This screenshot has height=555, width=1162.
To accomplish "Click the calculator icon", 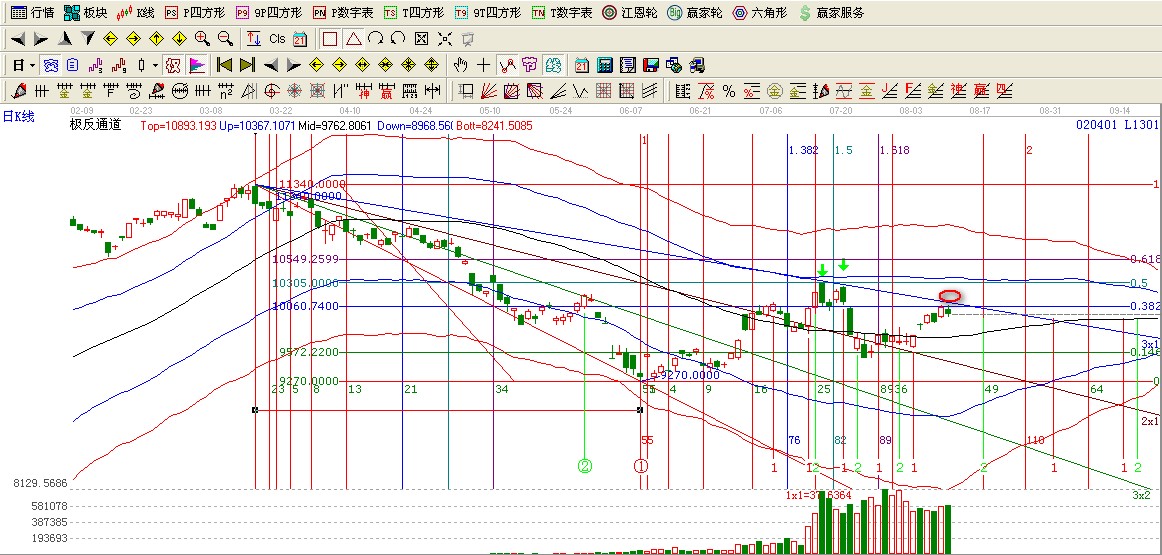I will (x=604, y=65).
